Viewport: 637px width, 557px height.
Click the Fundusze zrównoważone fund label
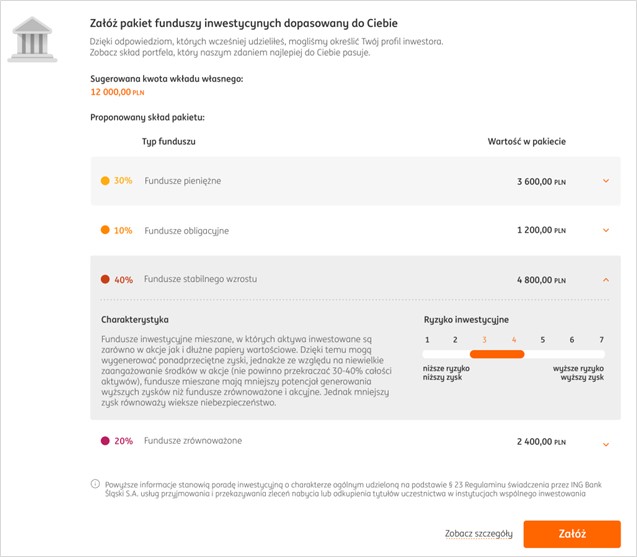[x=192, y=441]
